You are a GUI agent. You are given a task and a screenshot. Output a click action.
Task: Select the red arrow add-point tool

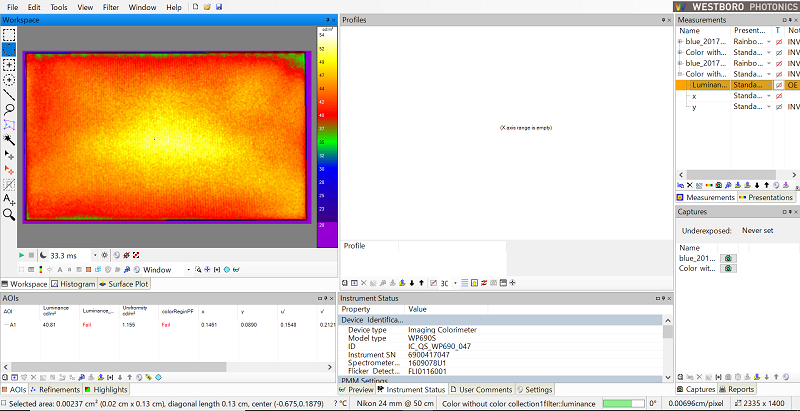tap(9, 169)
